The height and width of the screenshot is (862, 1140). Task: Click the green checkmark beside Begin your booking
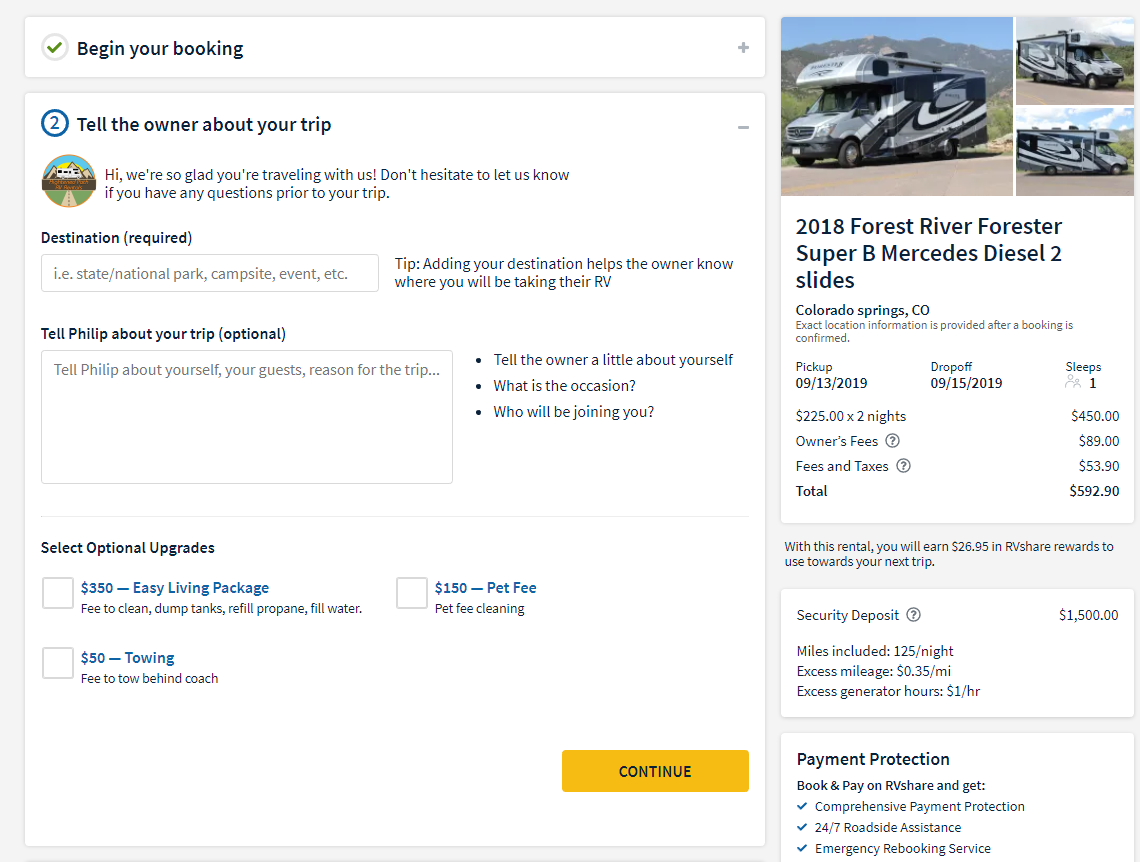pyautogui.click(x=55, y=47)
